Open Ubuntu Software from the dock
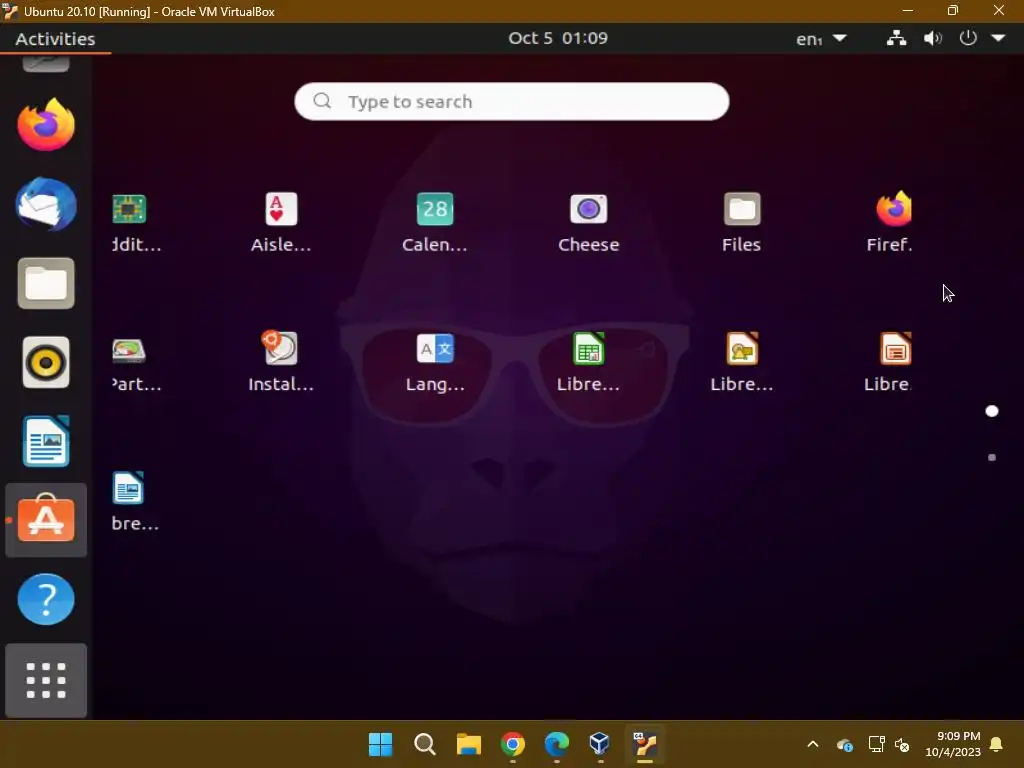Image resolution: width=1024 pixels, height=768 pixels. tap(46, 520)
